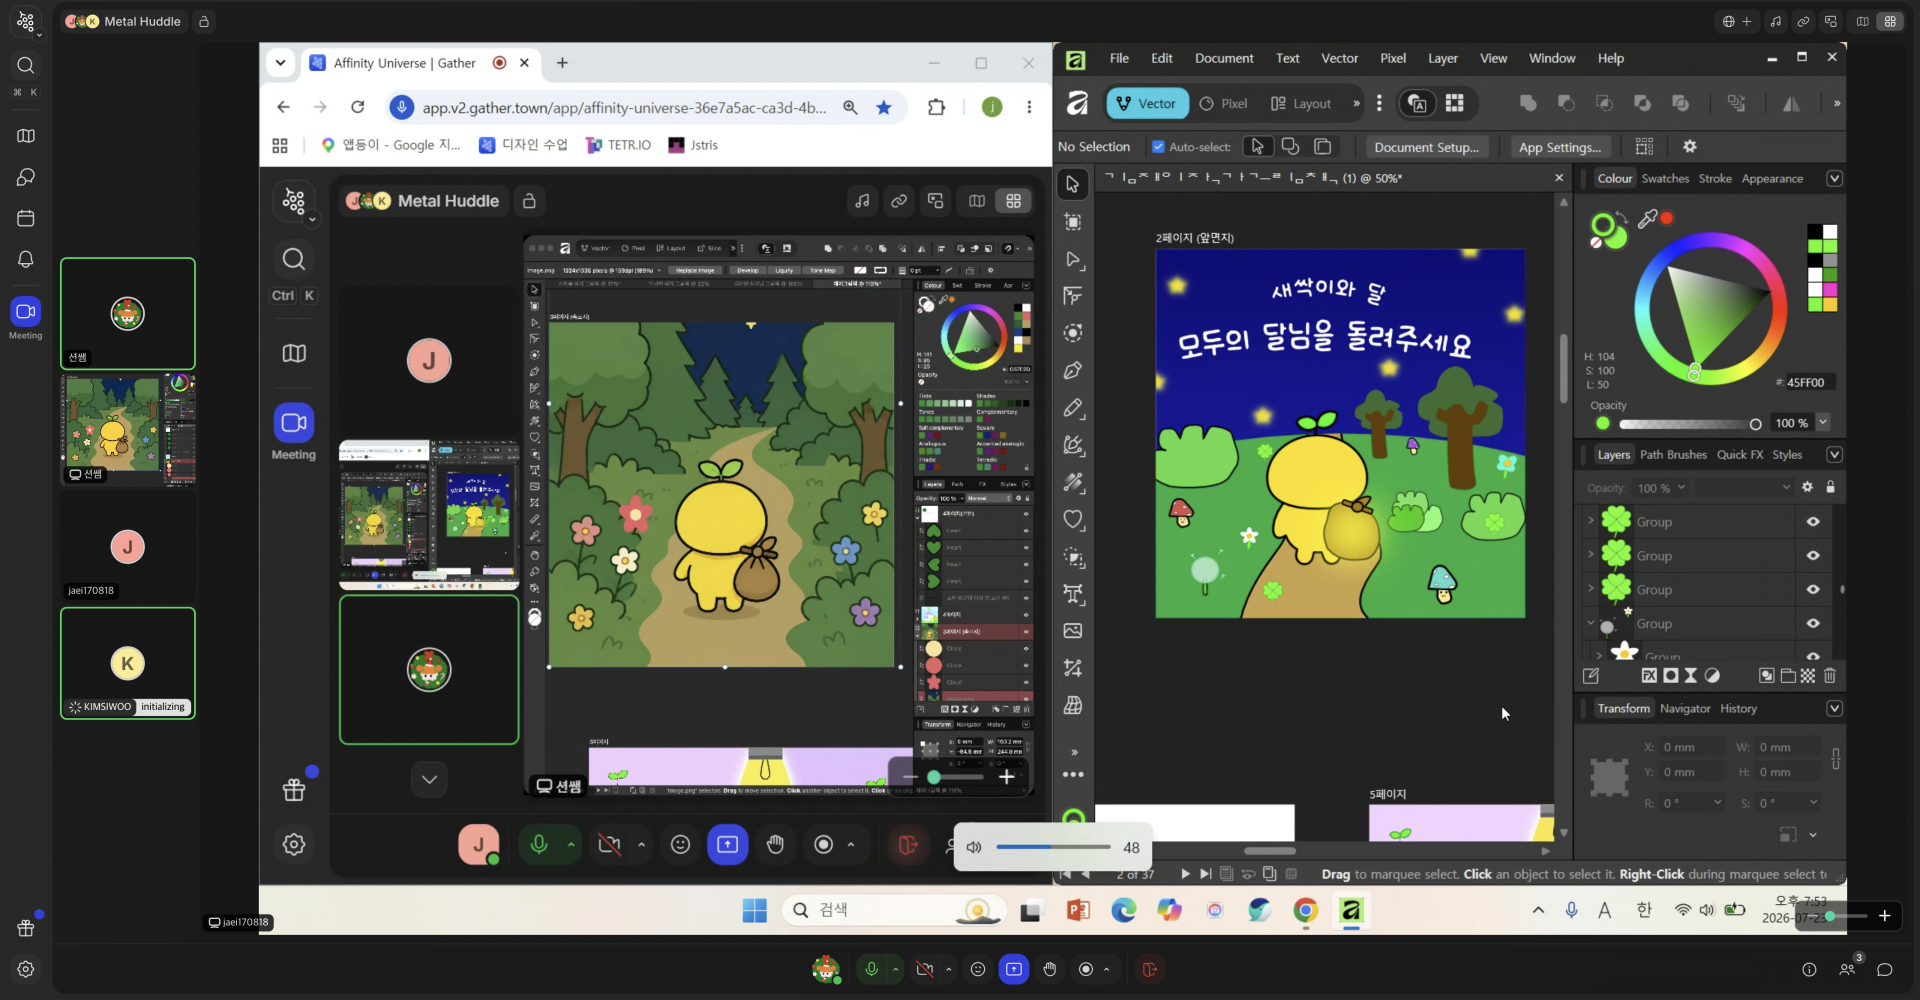This screenshot has height=1000, width=1920.
Task: Click the Mask Layer icon in Layers panel
Action: 1670,676
